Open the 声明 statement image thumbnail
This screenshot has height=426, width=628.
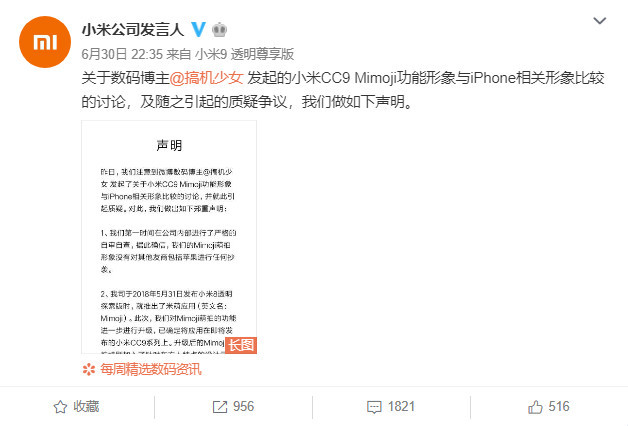pyautogui.click(x=169, y=237)
